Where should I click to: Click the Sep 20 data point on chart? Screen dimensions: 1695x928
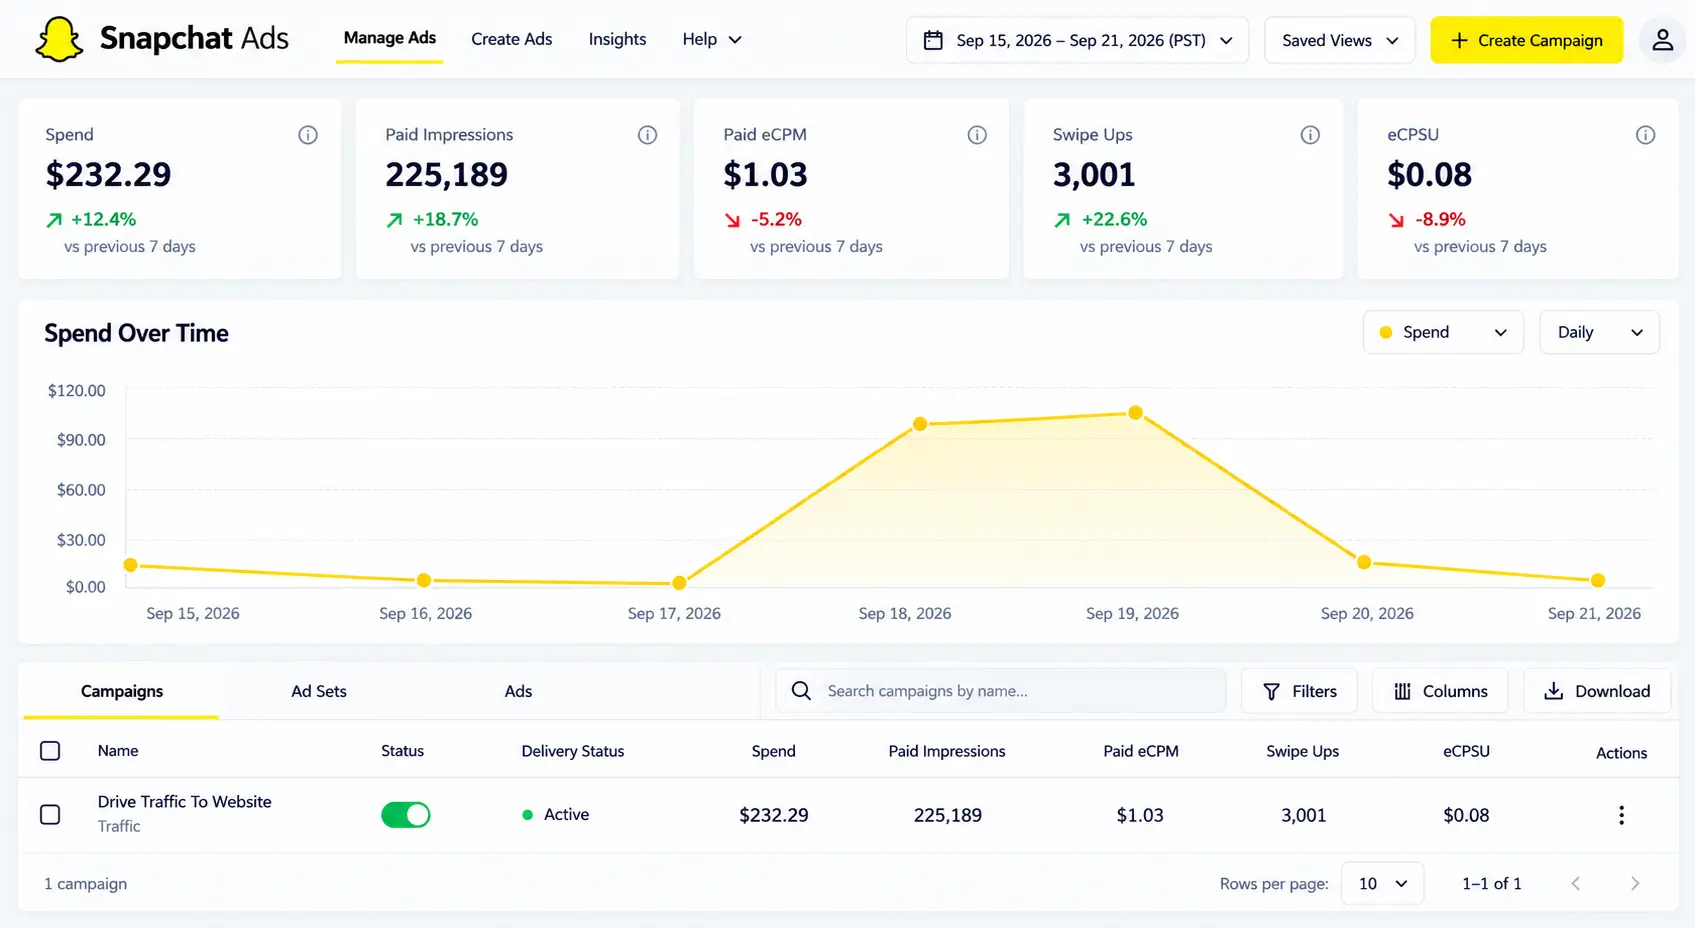pyautogui.click(x=1364, y=562)
